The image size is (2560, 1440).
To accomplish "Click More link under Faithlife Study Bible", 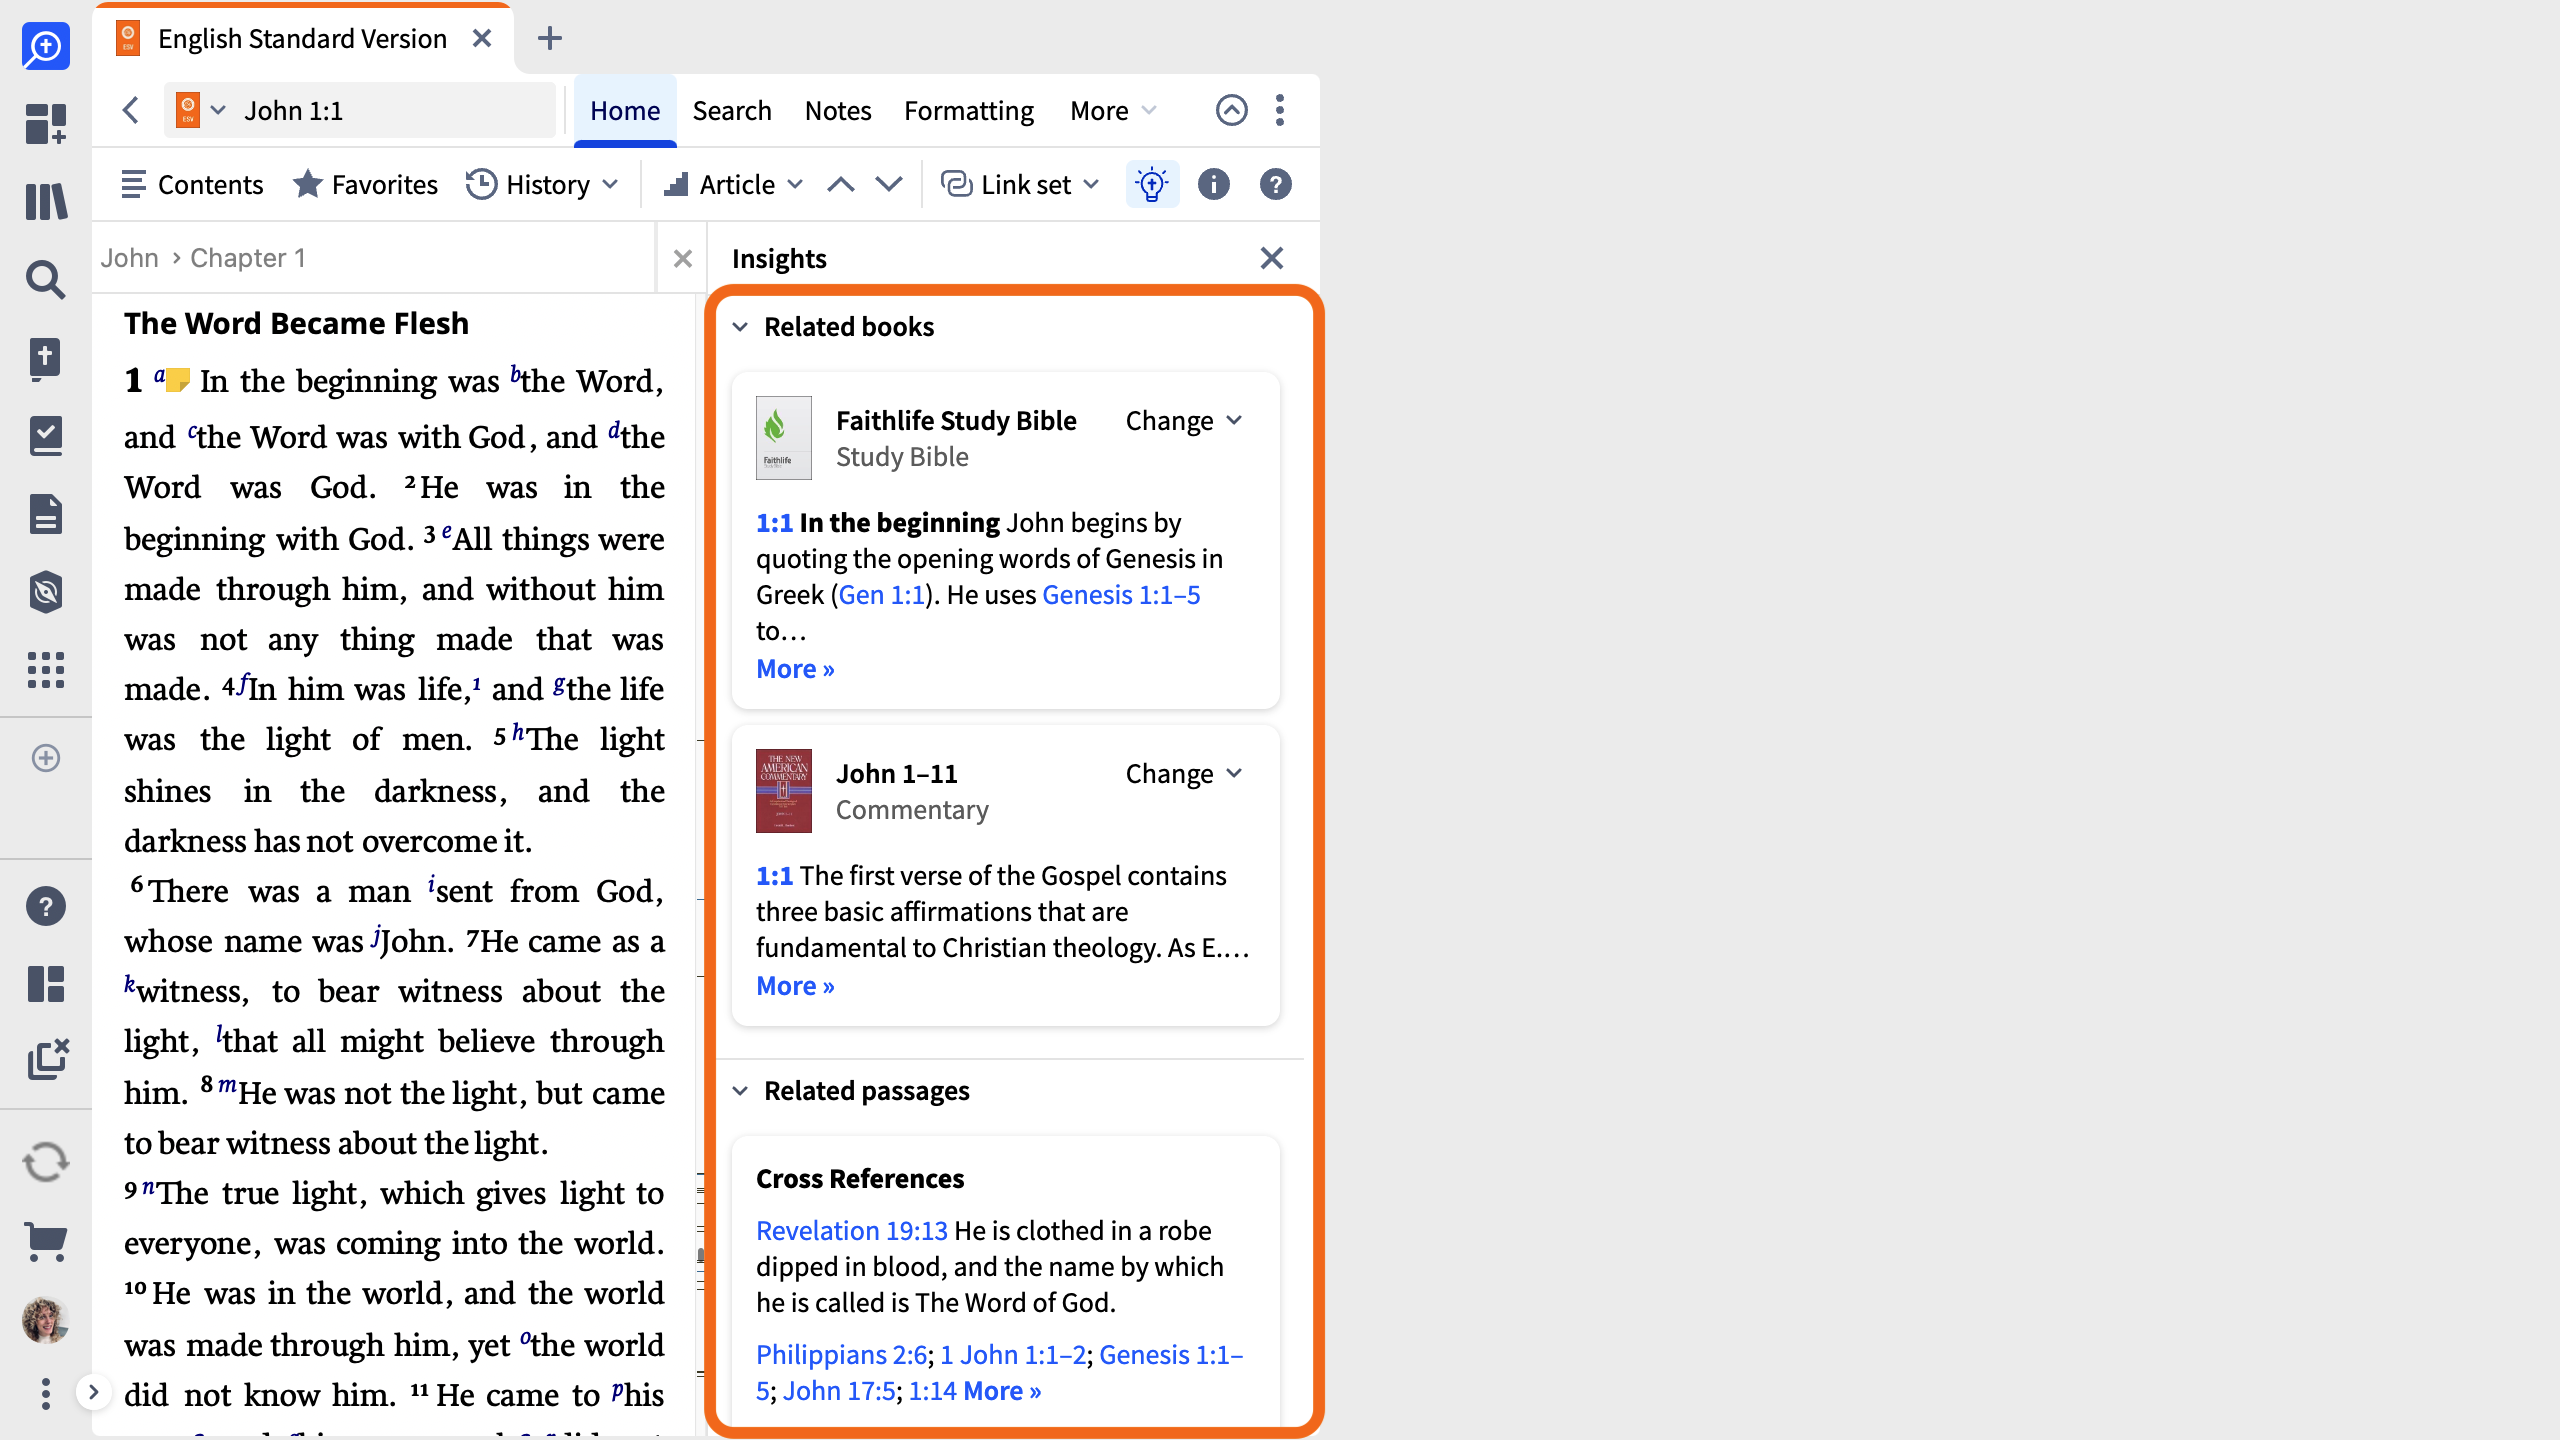I will [x=795, y=669].
